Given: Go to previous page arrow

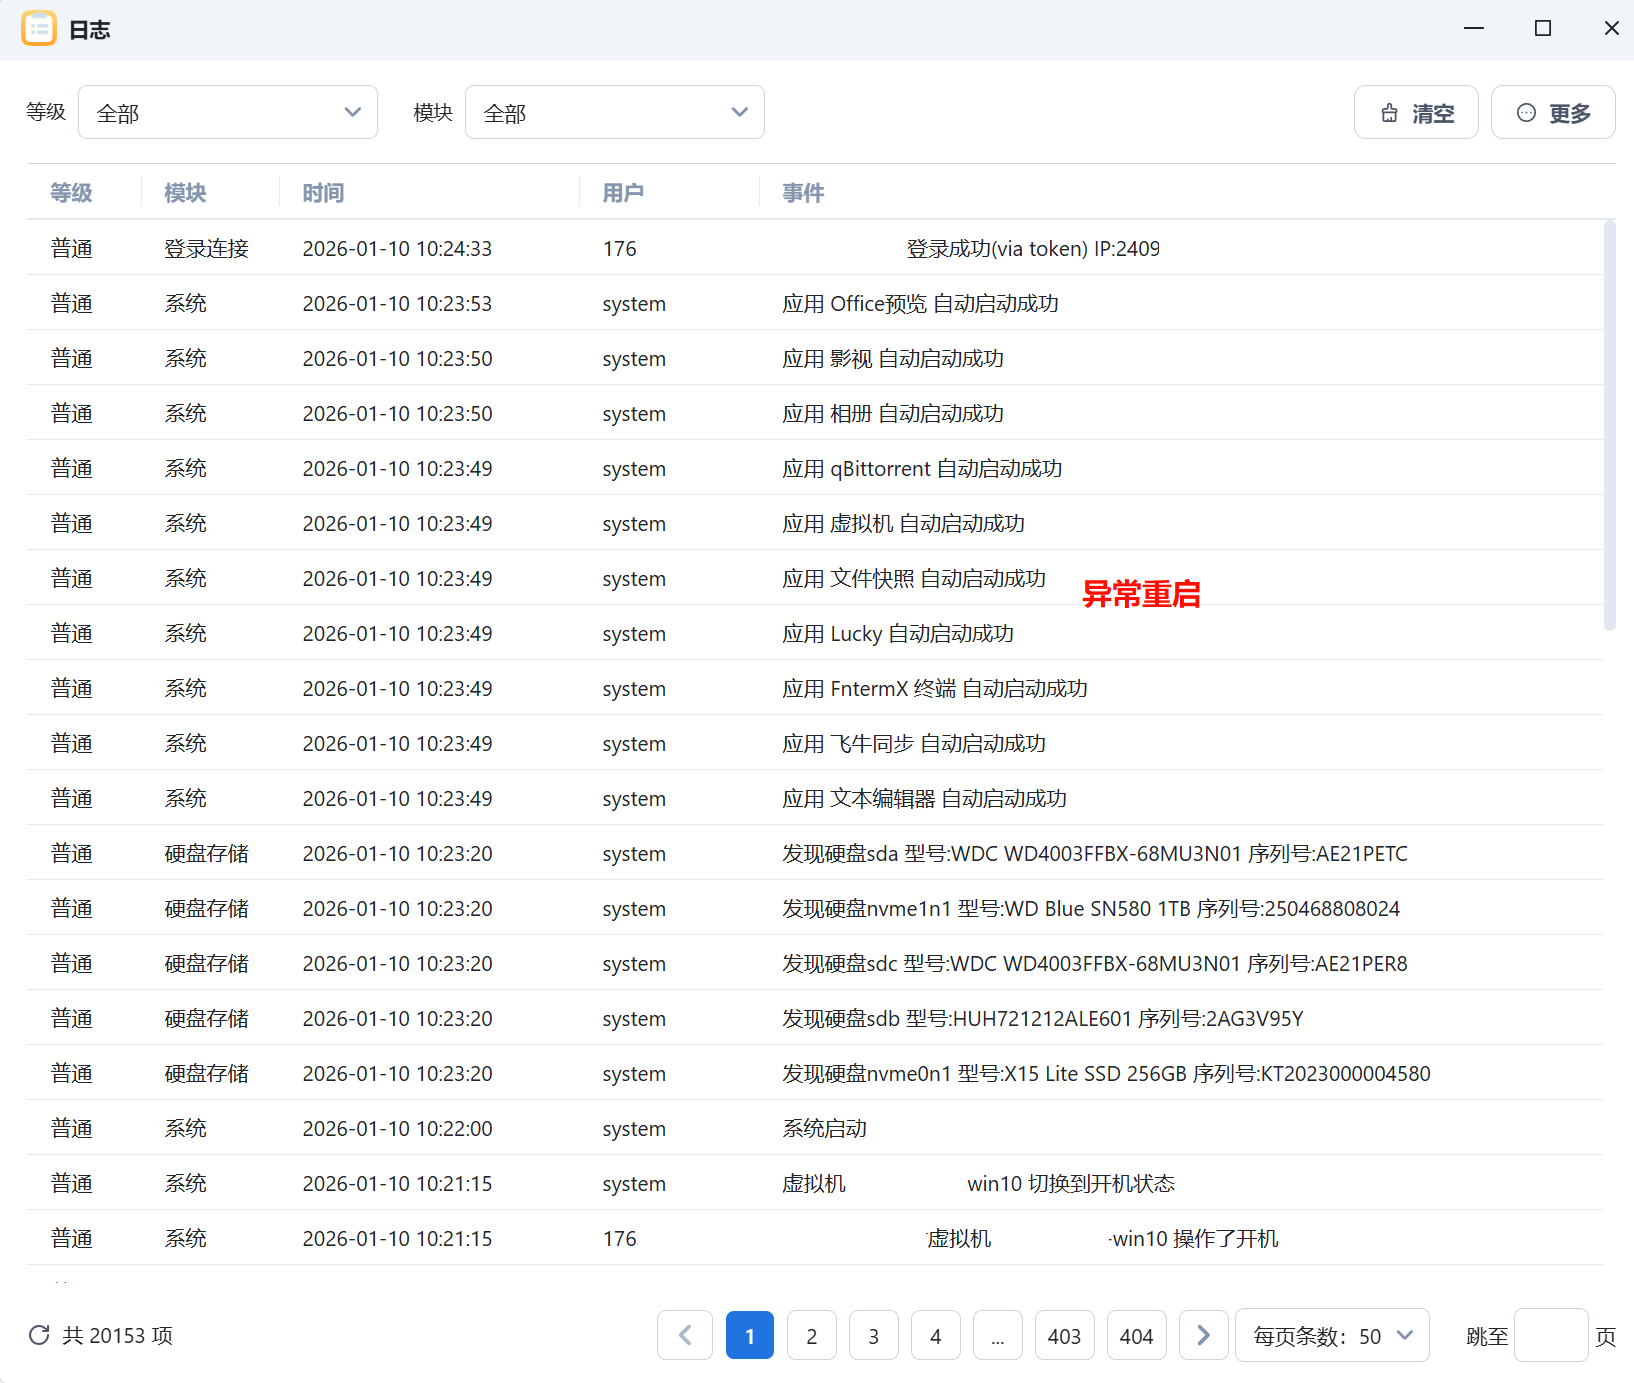Looking at the screenshot, I should click(x=685, y=1335).
